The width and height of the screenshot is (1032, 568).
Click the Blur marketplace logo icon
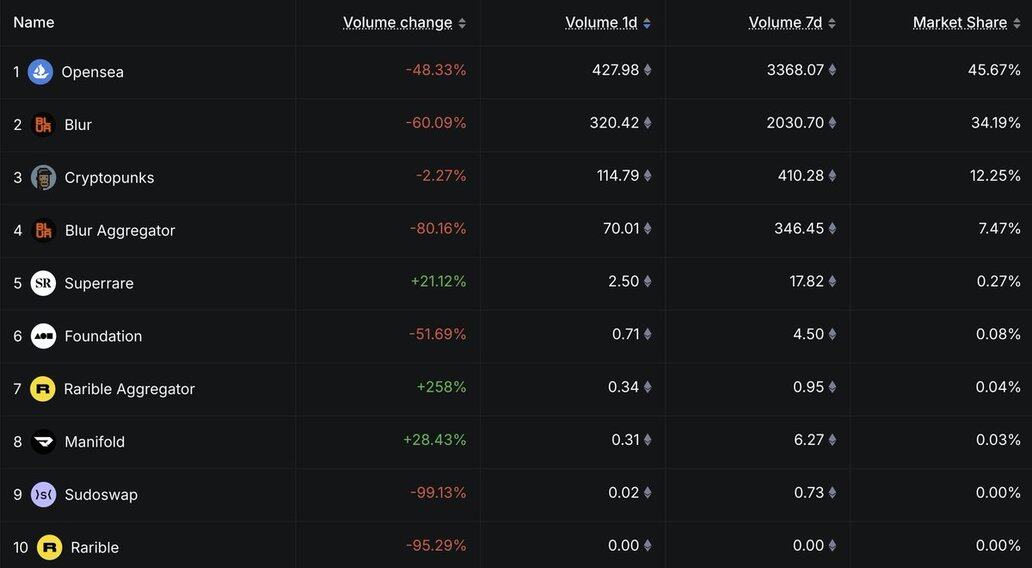click(43, 125)
